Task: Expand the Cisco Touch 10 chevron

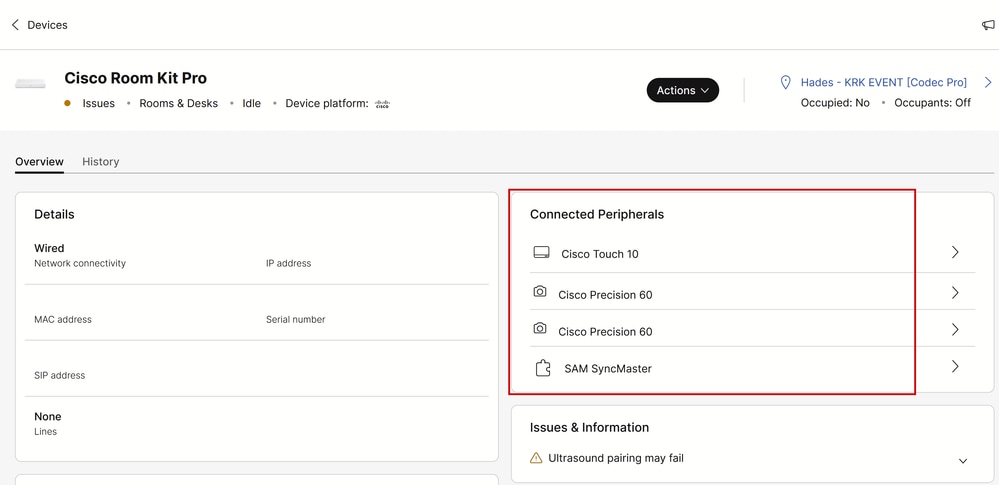Action: point(955,252)
